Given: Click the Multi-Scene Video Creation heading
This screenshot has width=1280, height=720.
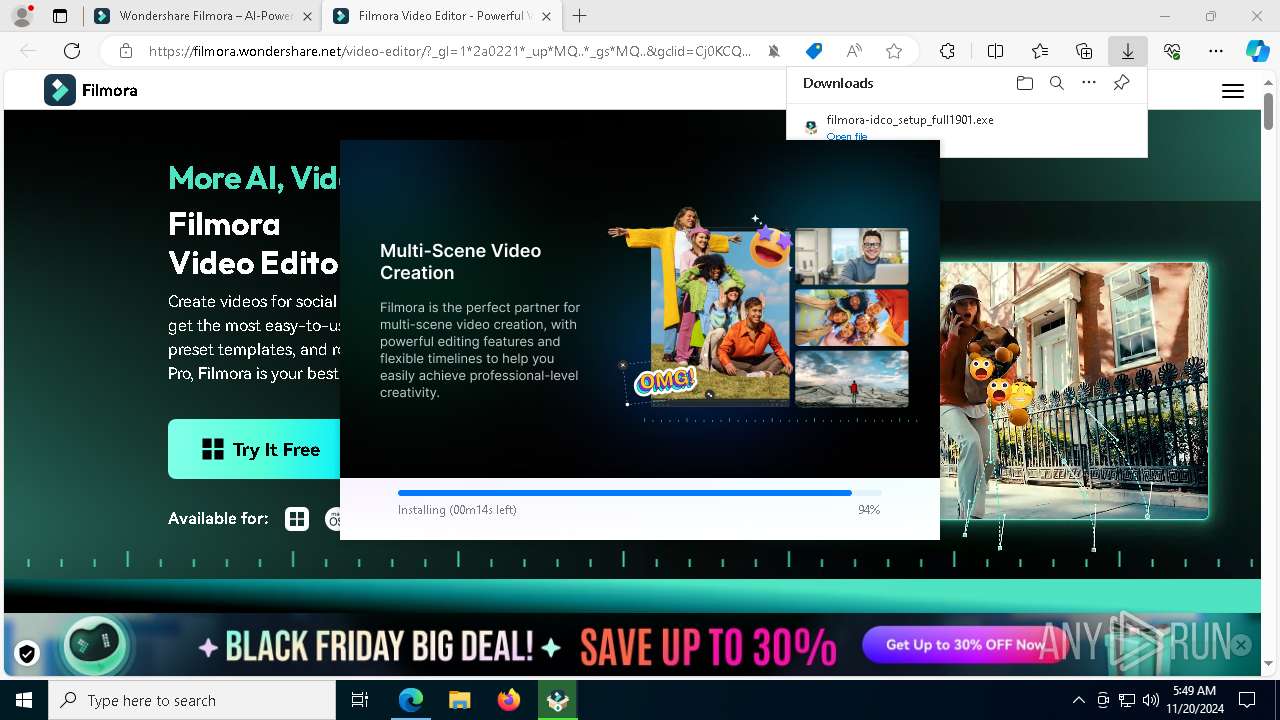Looking at the screenshot, I should (x=460, y=261).
